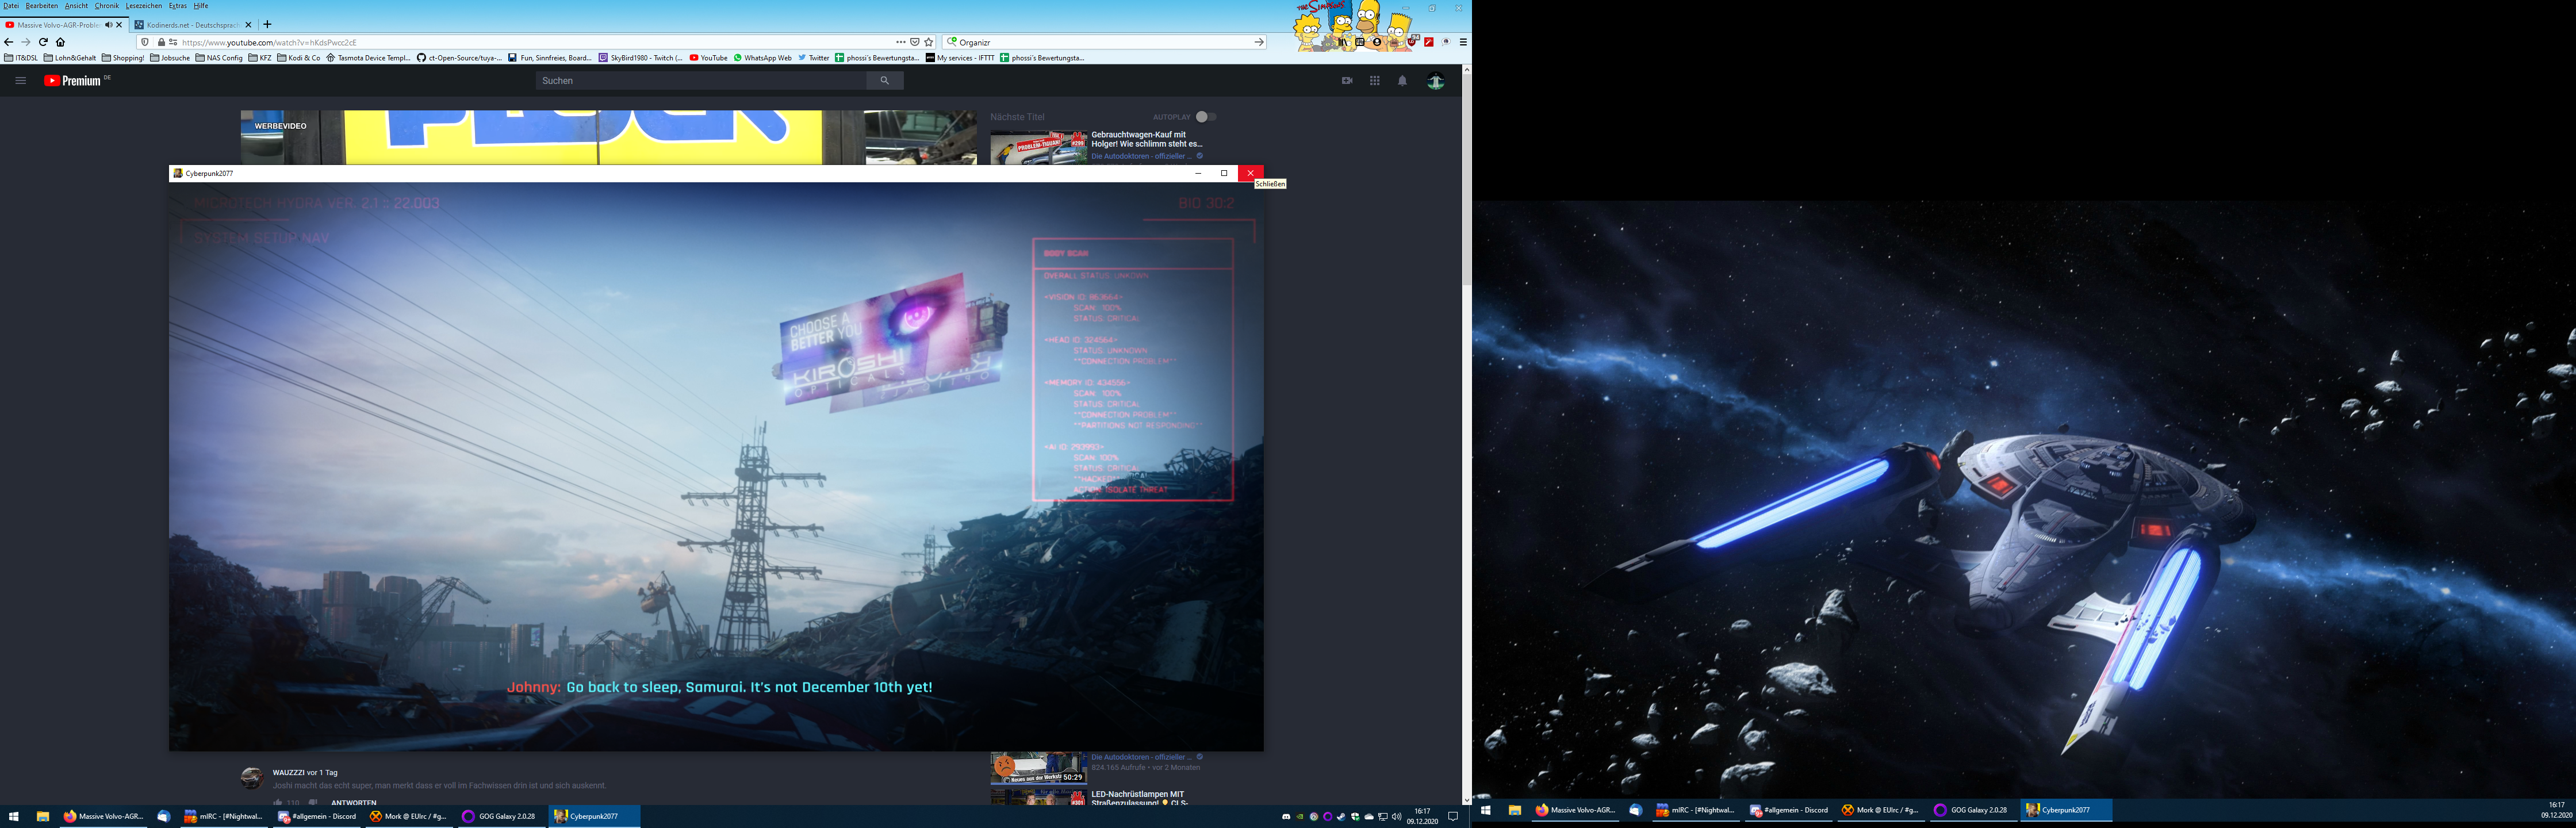Image resolution: width=2576 pixels, height=828 pixels.
Task: Open Lesezeichen menu
Action: click(144, 6)
